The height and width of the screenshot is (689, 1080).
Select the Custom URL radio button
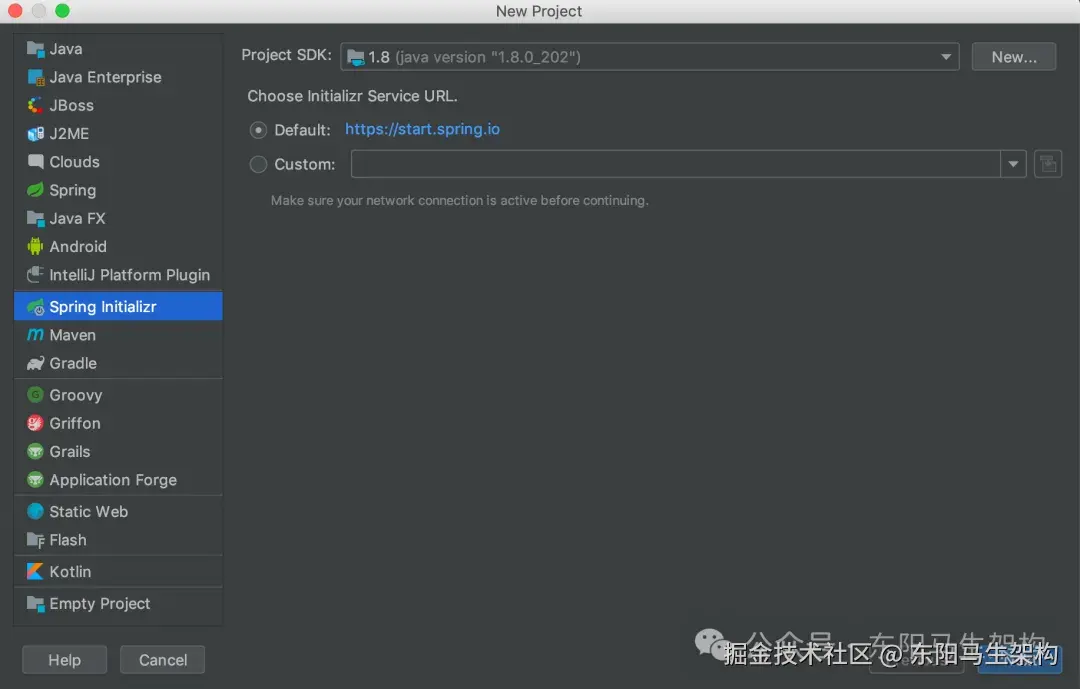[258, 164]
